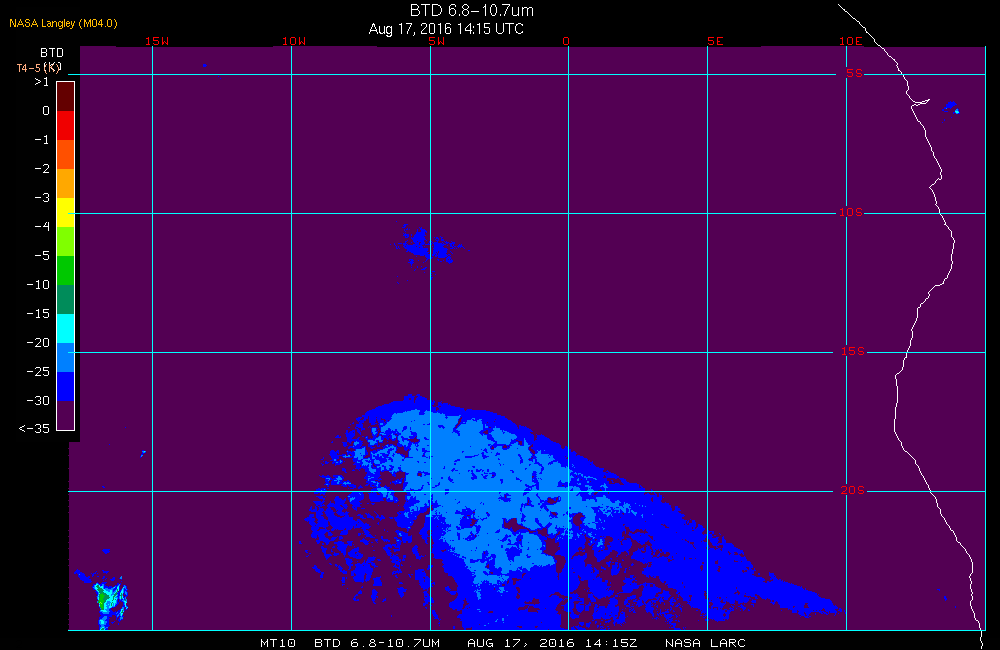Click the '-5' legend value
The image size is (1000, 650).
pyautogui.click(x=41, y=256)
